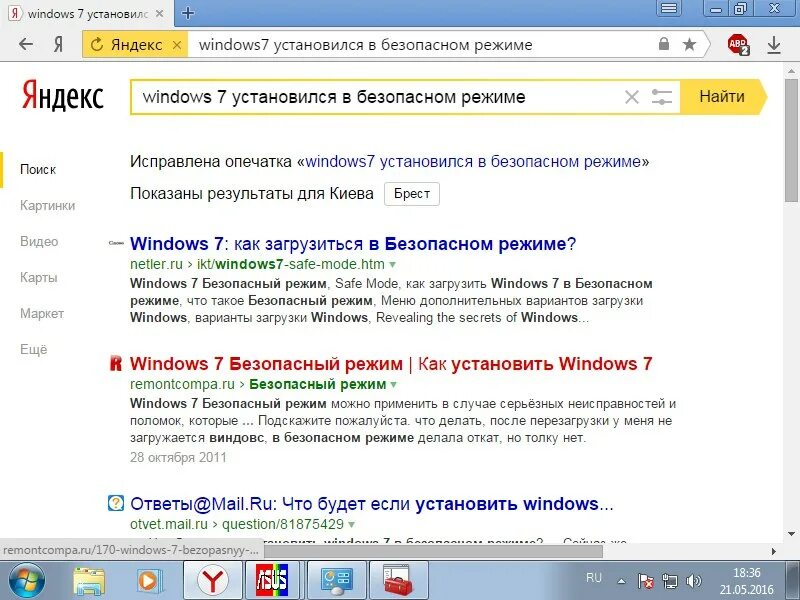The height and width of the screenshot is (600, 800).
Task: Click the Яндекс logo
Action: [63, 95]
